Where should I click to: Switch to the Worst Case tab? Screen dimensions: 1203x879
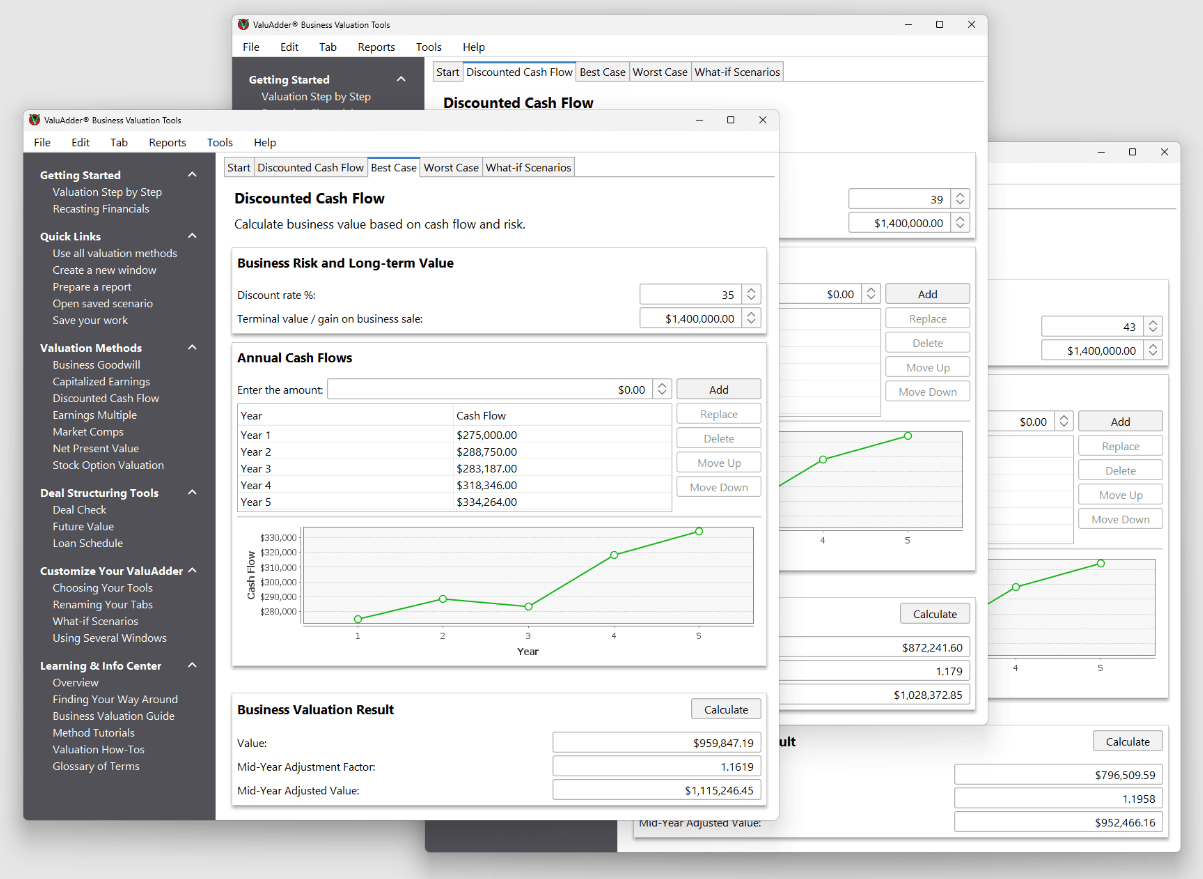[x=451, y=168]
